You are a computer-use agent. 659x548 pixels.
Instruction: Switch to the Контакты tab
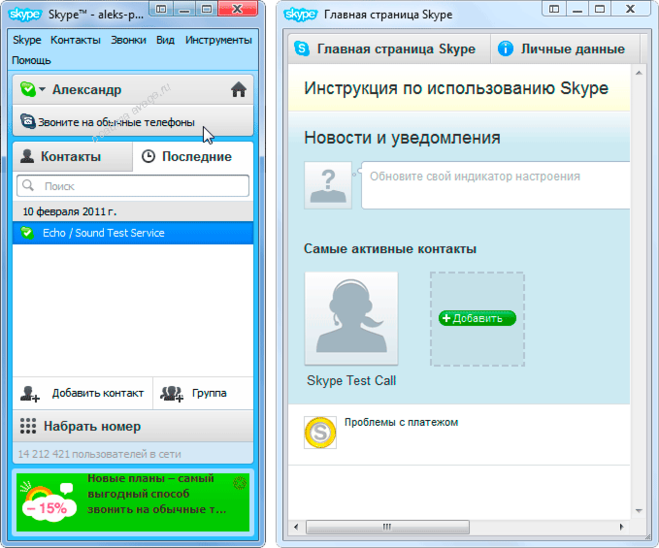[x=73, y=156]
